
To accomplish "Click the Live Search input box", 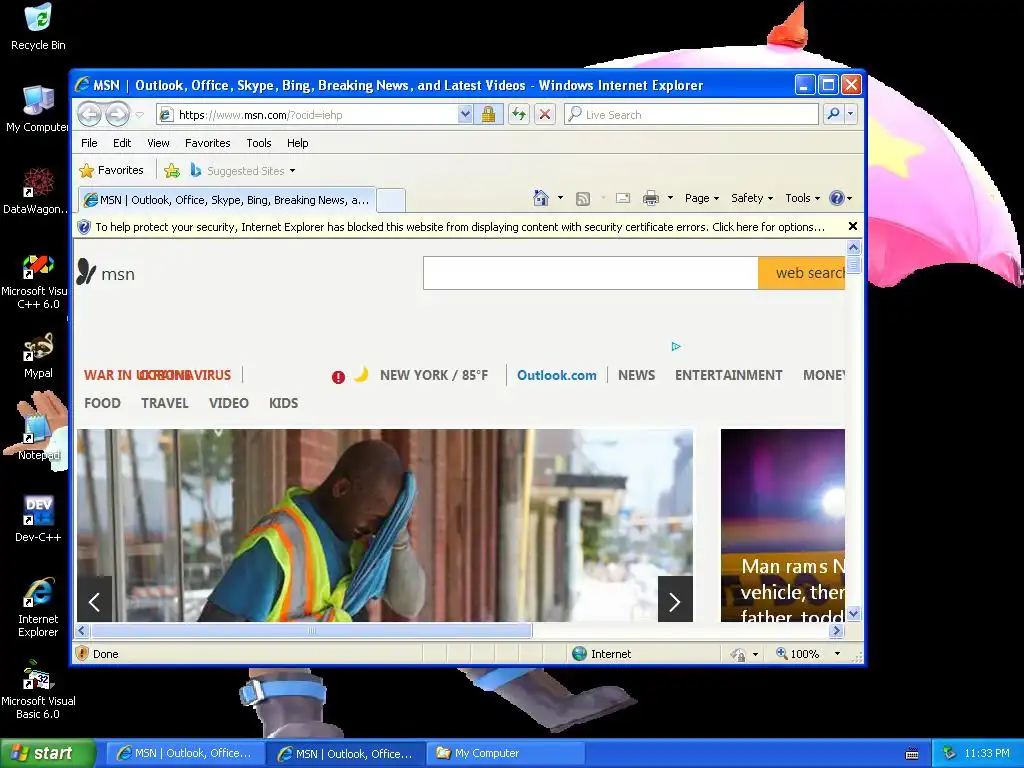I will point(691,114).
